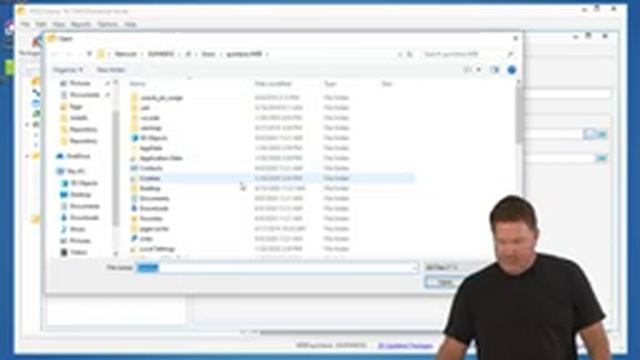The width and height of the screenshot is (640, 360).
Task: Open the Edit menu in main window
Action: coord(41,24)
